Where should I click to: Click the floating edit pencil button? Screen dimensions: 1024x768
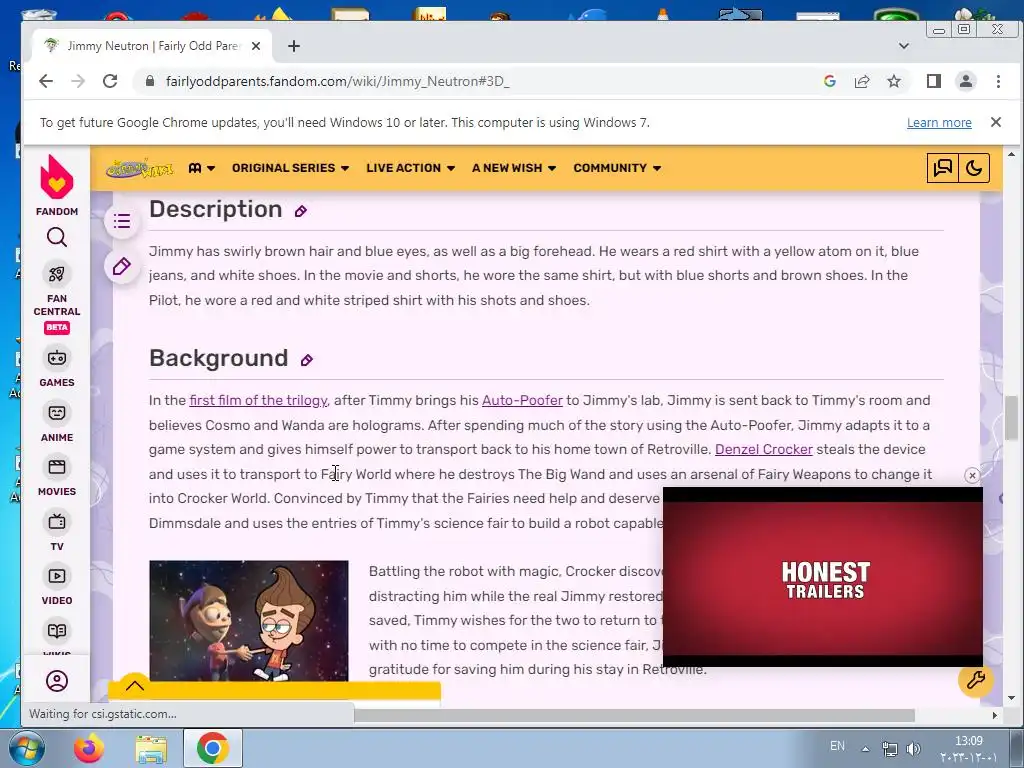tap(121, 266)
